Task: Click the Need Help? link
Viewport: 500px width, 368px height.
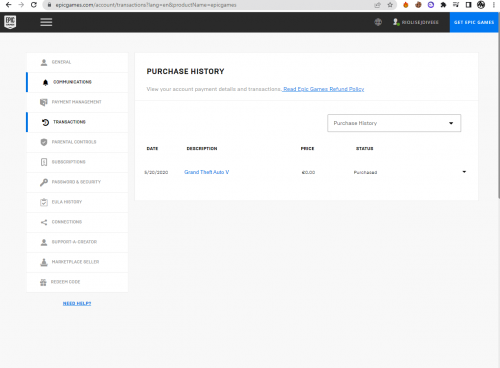Action: 77,303
